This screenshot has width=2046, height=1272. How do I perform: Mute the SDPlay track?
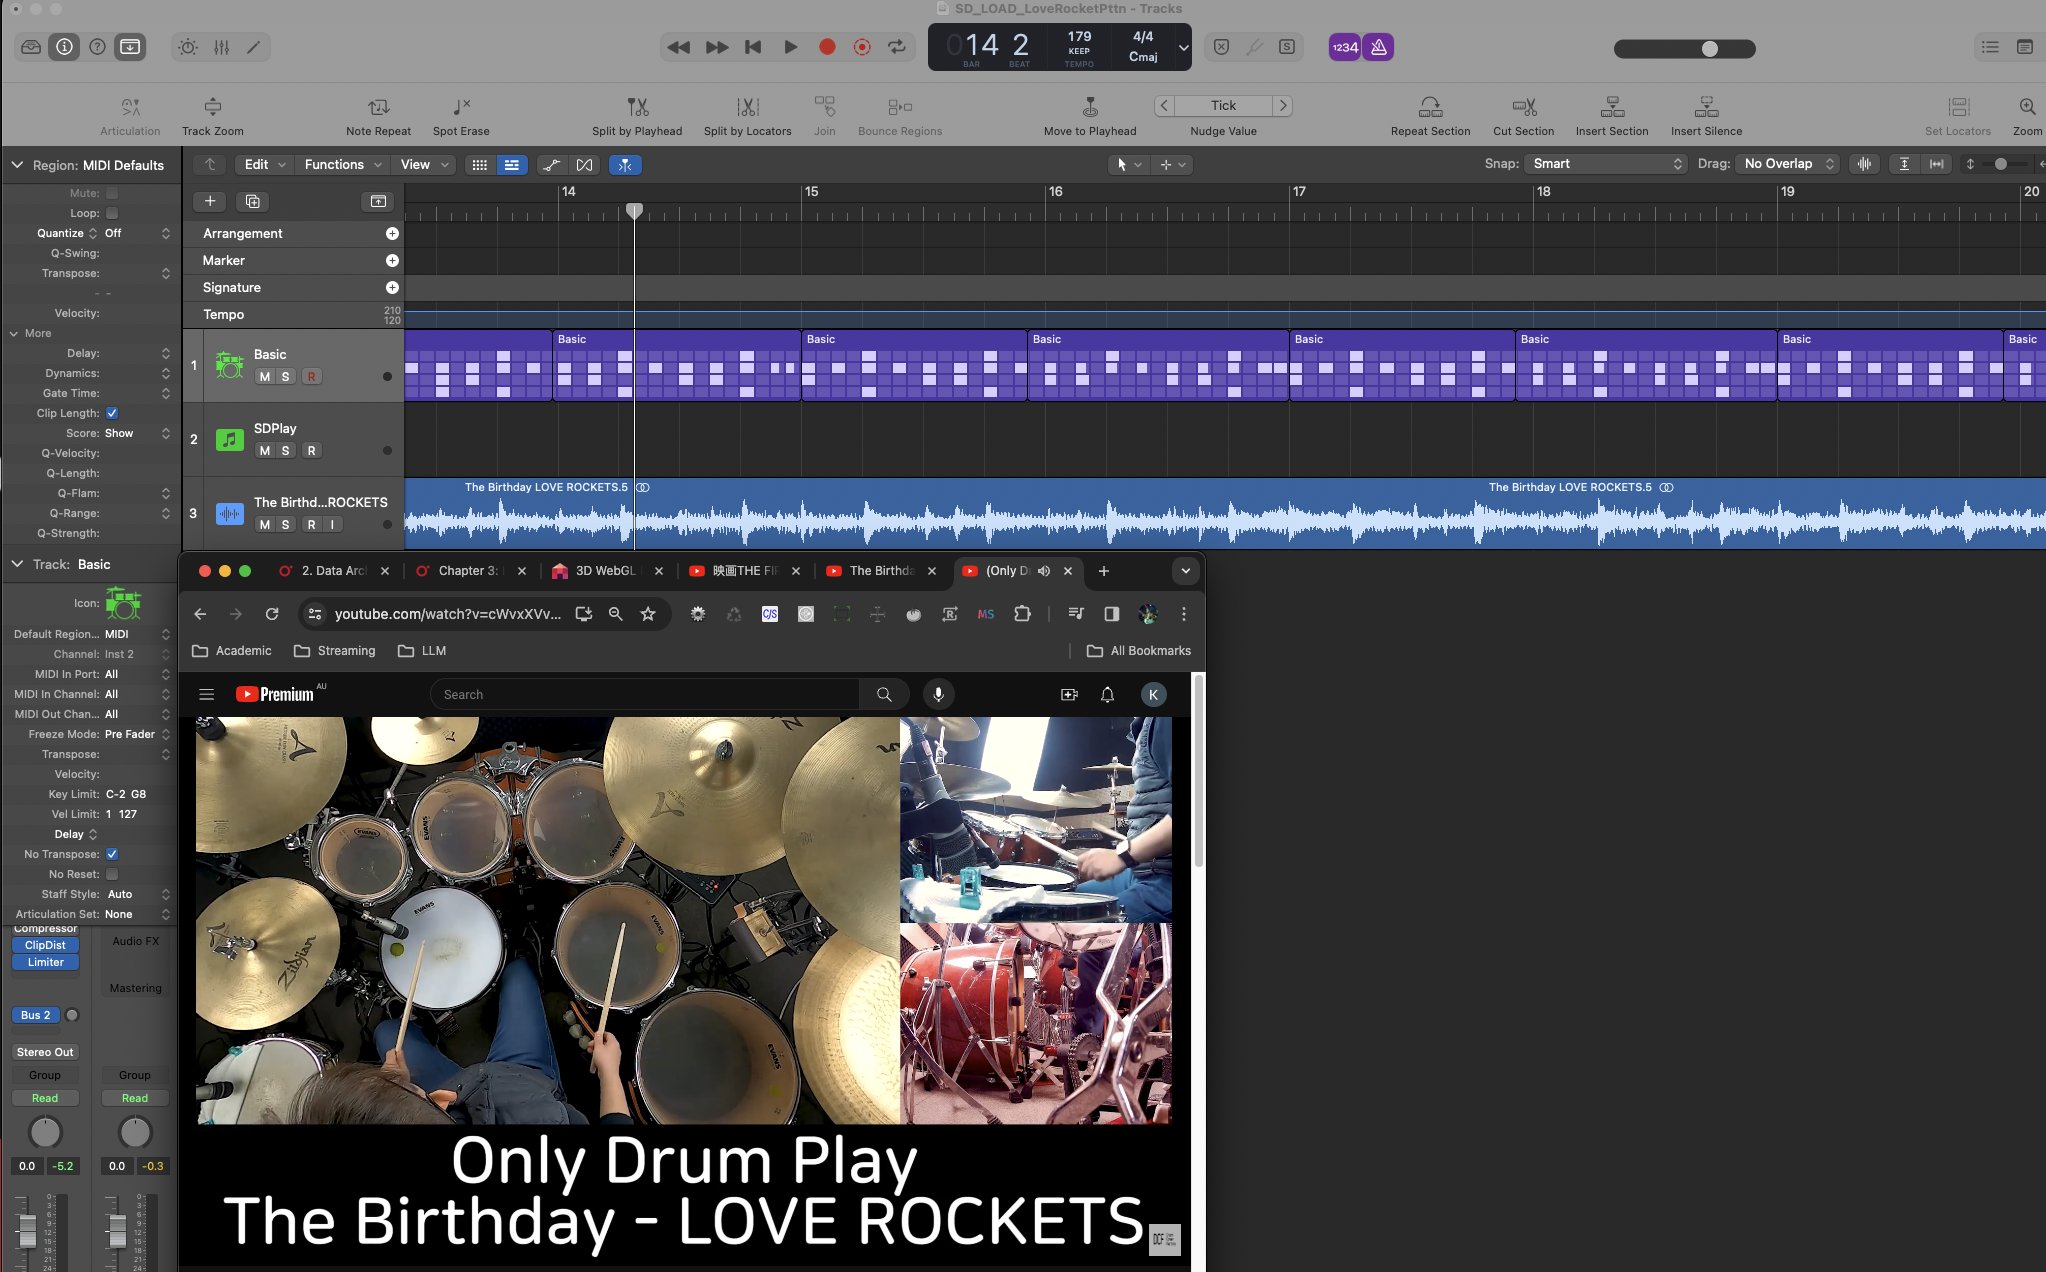(264, 451)
